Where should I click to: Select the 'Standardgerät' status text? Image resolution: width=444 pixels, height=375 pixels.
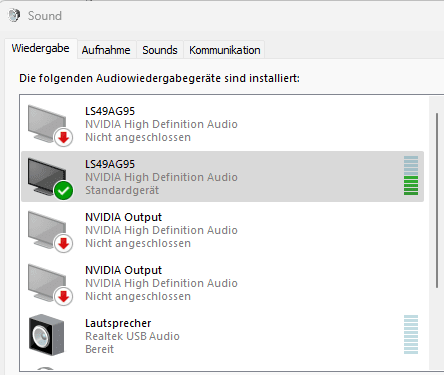122,190
